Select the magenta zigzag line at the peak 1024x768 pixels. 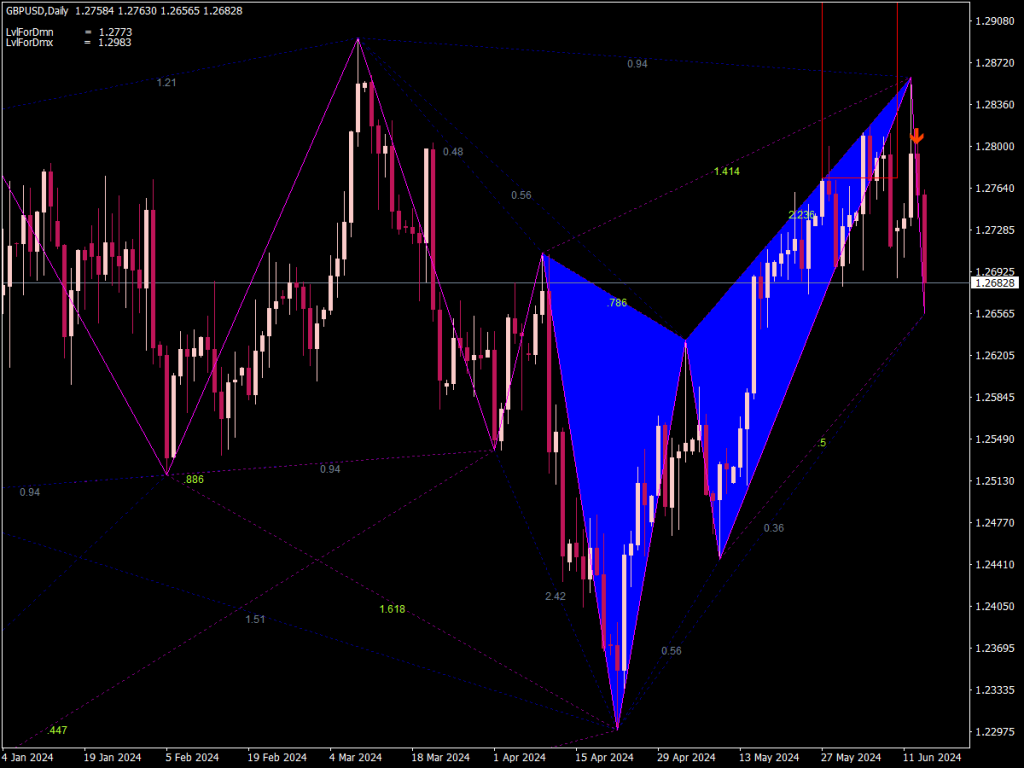pos(358,38)
